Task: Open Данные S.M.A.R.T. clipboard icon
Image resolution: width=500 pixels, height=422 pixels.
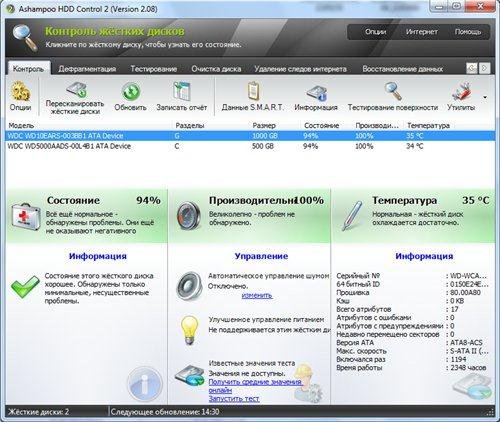Action: 253,91
